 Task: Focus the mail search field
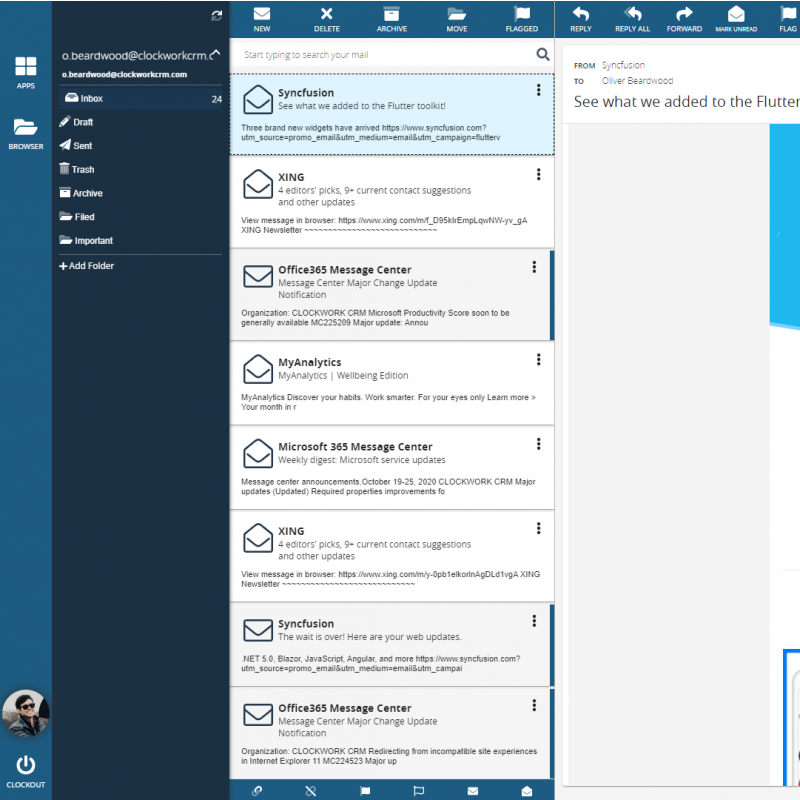click(385, 55)
